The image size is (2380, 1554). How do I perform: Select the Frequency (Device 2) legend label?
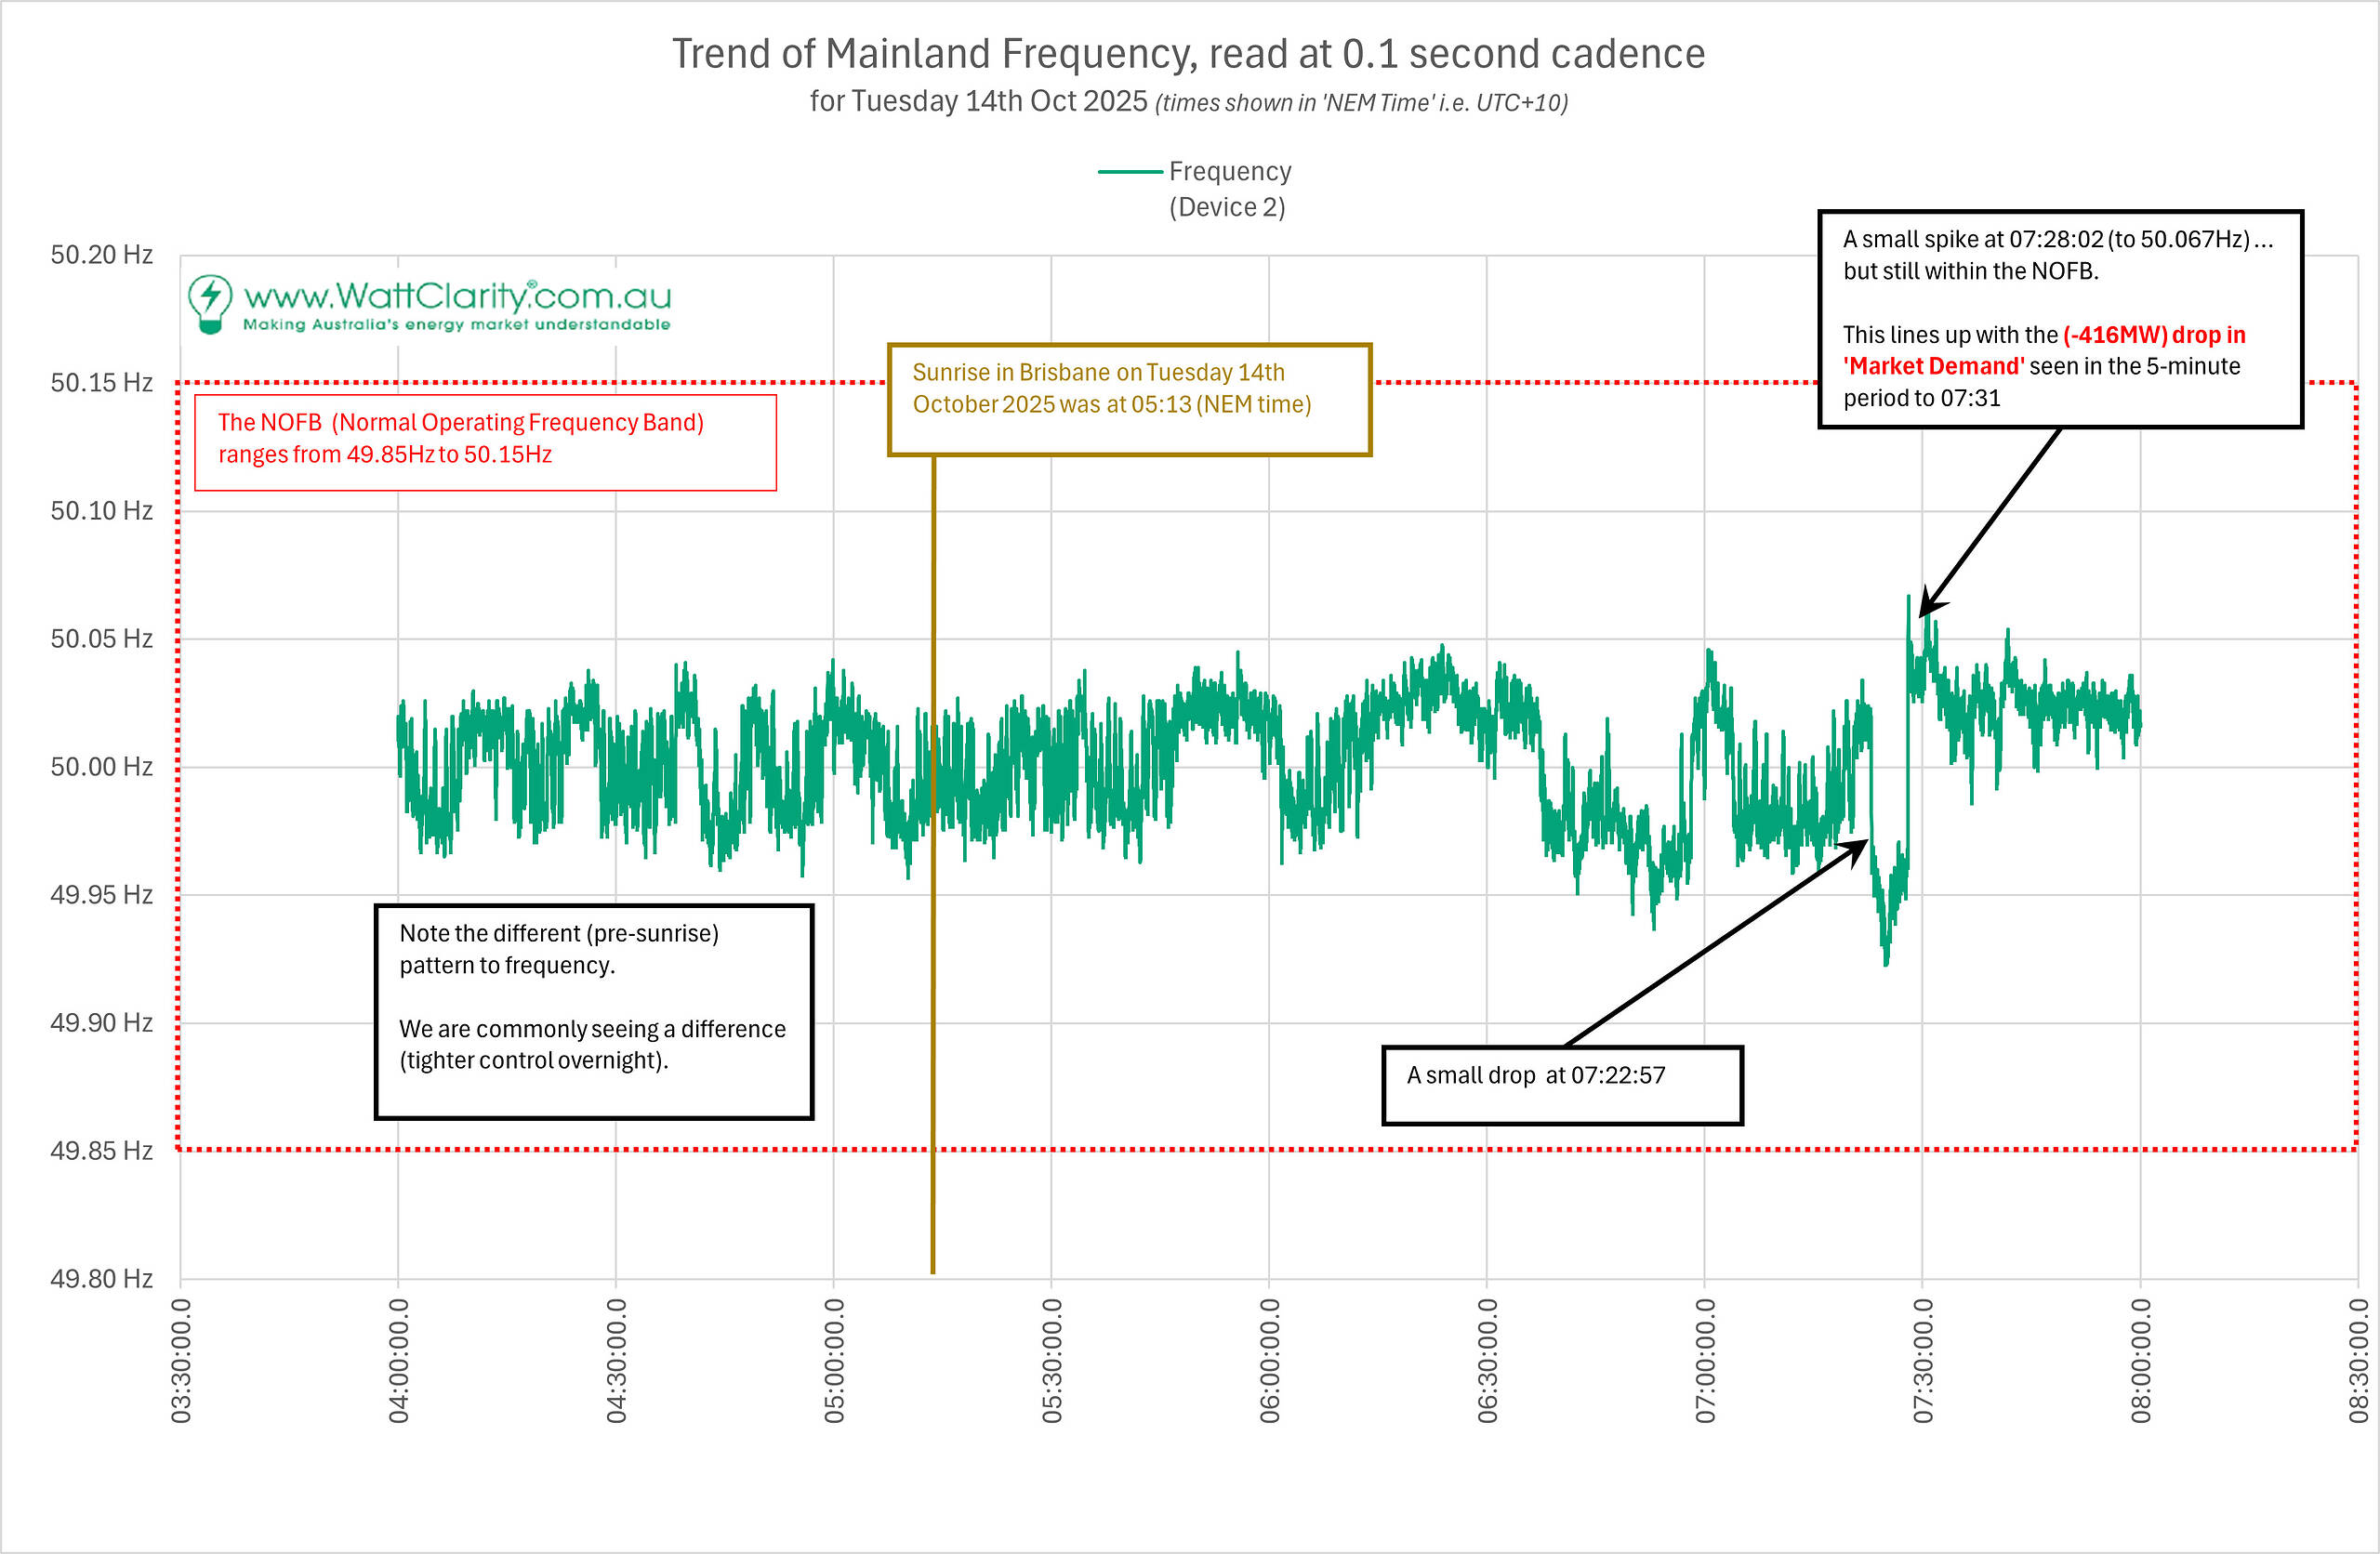[x=1229, y=189]
